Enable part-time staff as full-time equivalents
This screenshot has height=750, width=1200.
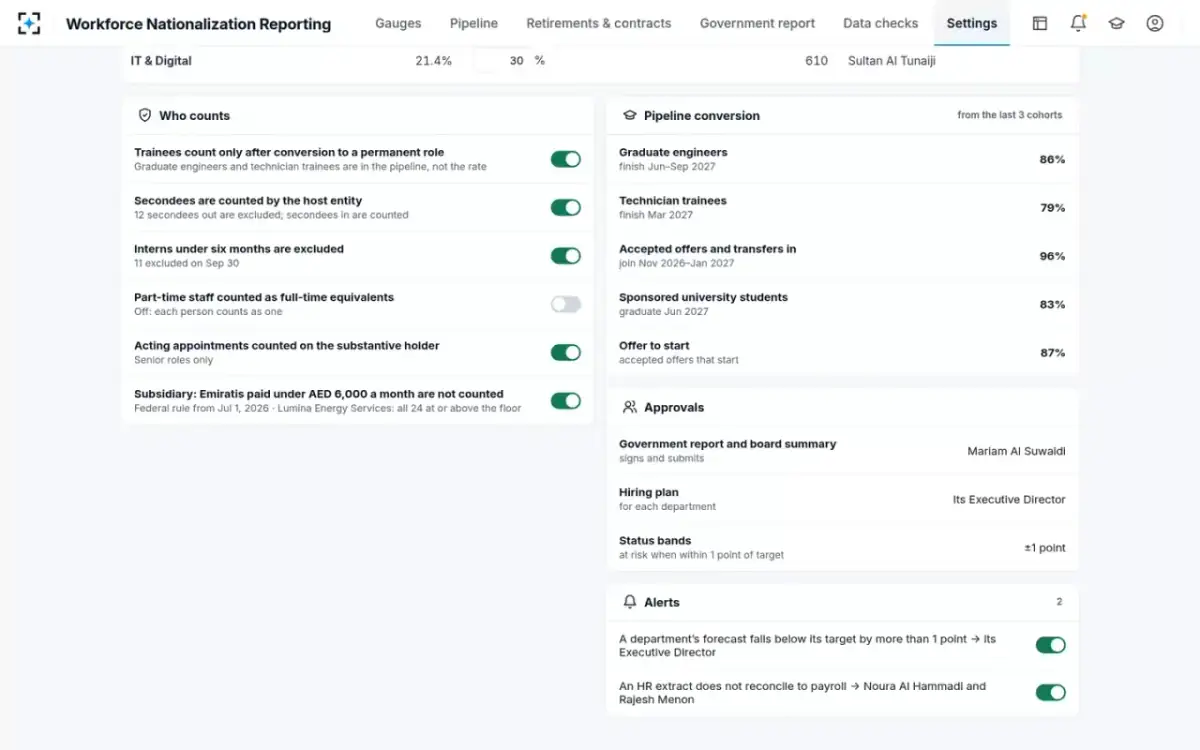566,304
